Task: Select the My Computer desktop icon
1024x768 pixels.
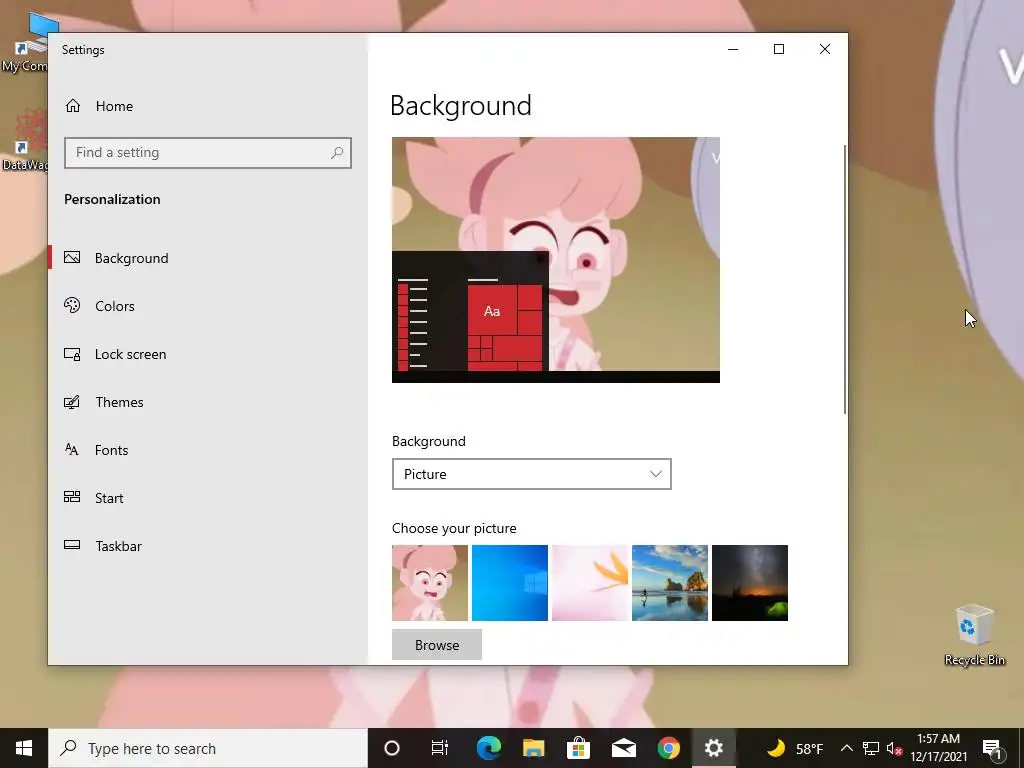Action: pos(25,42)
